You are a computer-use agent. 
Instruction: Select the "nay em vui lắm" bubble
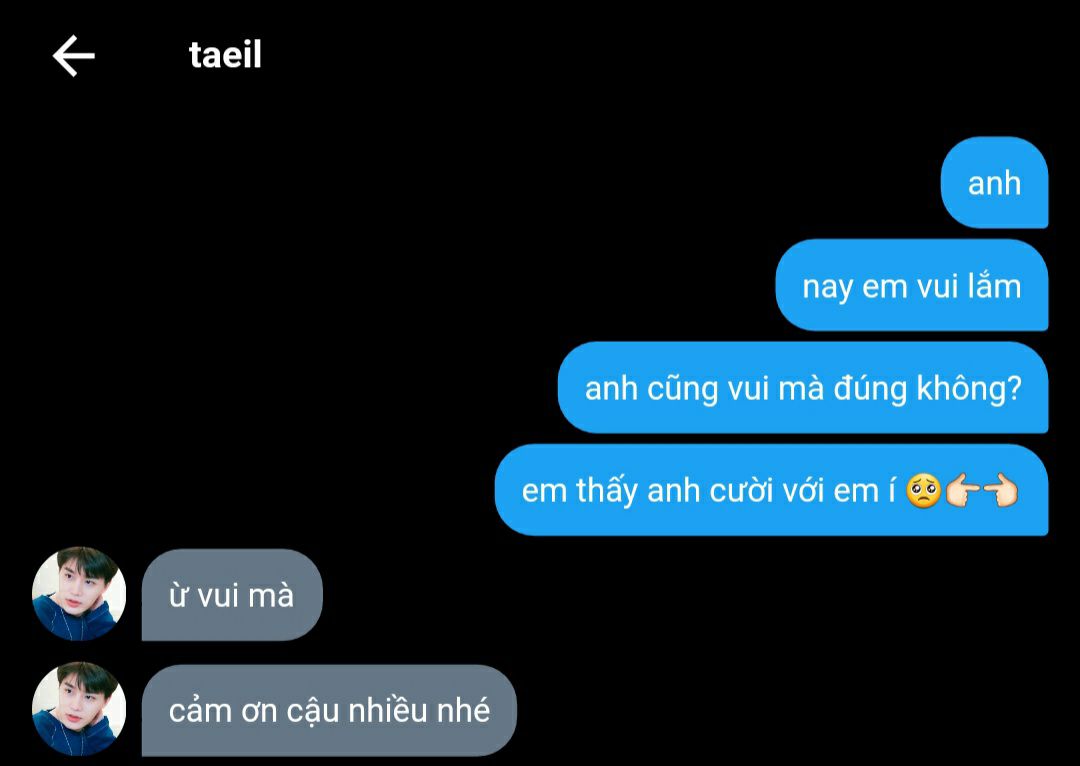click(x=911, y=285)
